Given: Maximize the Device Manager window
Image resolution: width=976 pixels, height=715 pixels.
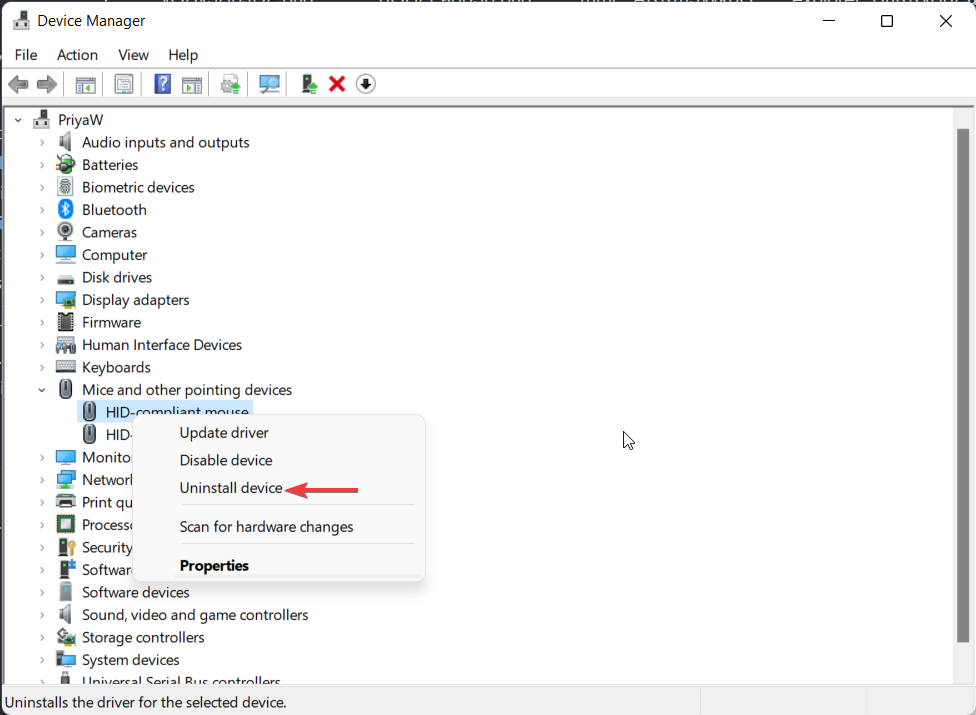Looking at the screenshot, I should click(887, 21).
